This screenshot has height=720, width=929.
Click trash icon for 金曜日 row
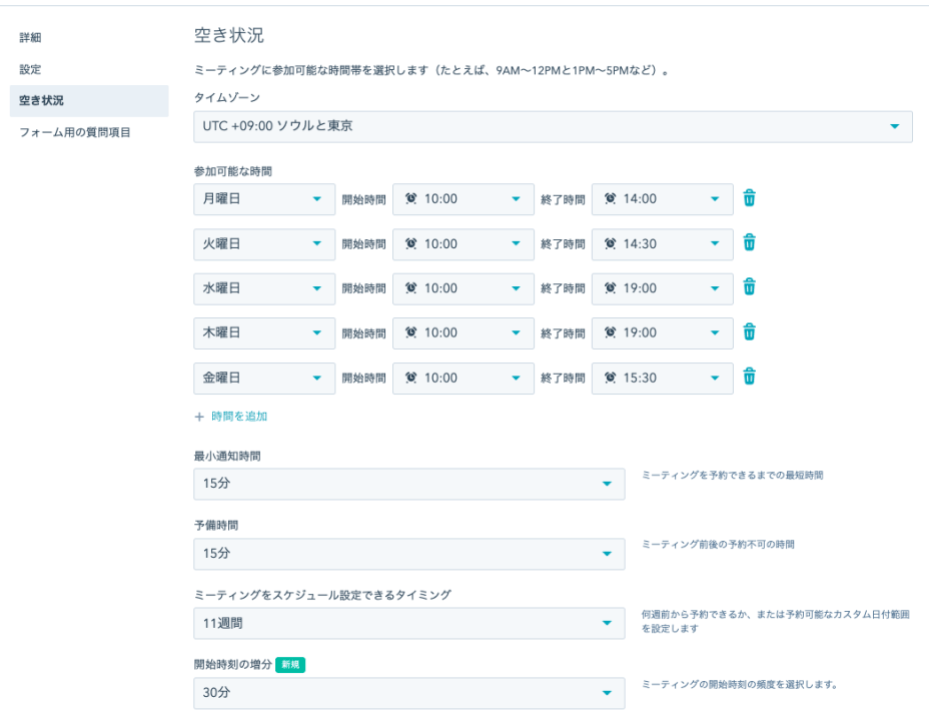(749, 377)
